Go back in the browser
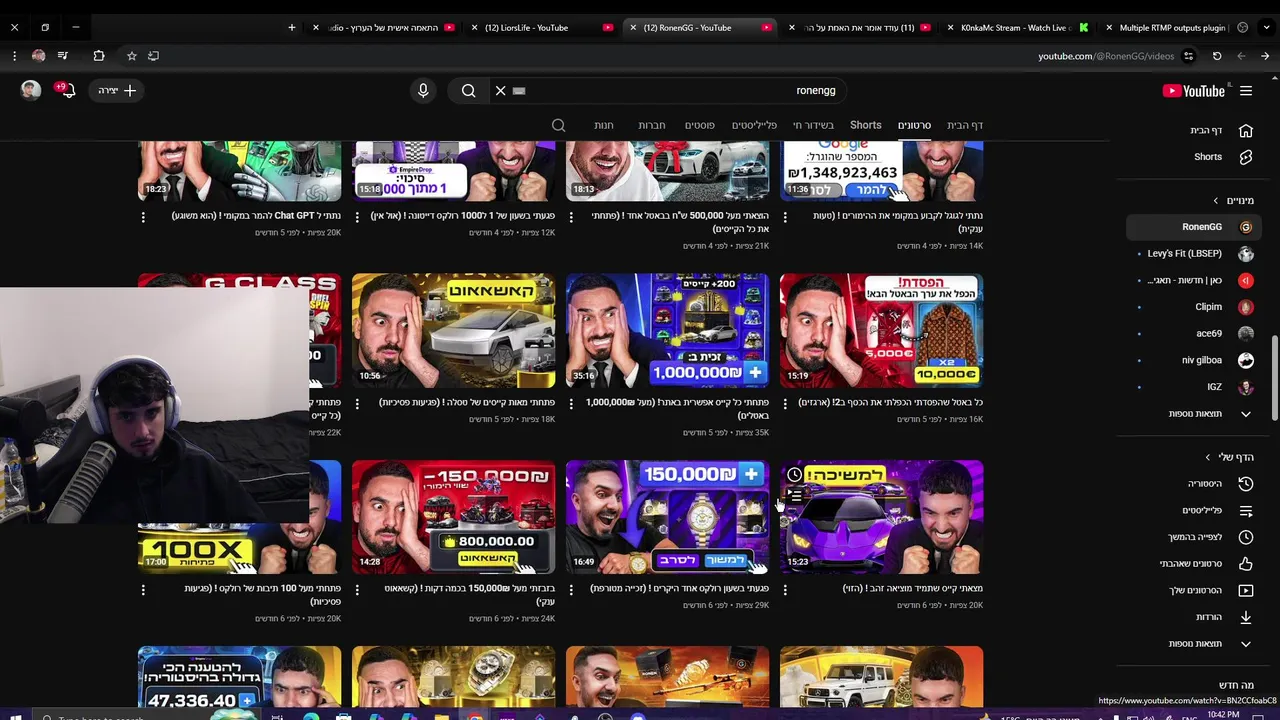The height and width of the screenshot is (720, 1280). pos(1241,56)
